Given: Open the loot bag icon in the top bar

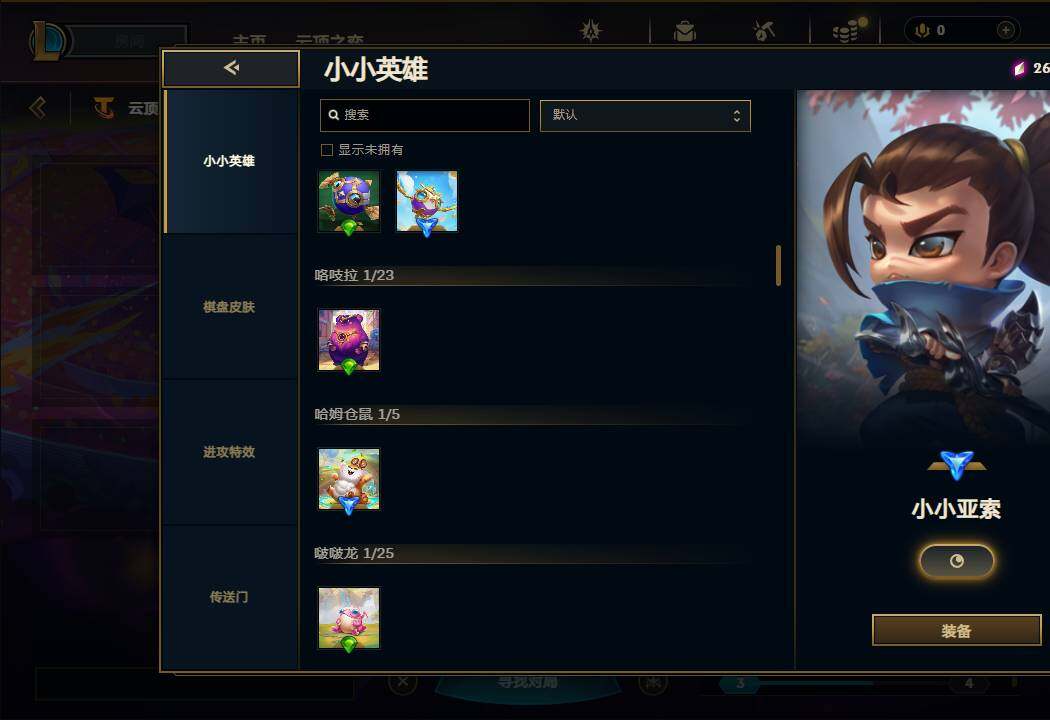Looking at the screenshot, I should (x=684, y=31).
